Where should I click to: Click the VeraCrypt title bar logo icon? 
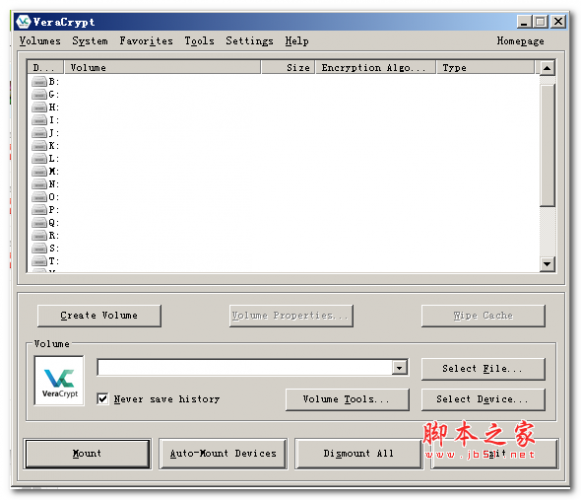[23, 22]
